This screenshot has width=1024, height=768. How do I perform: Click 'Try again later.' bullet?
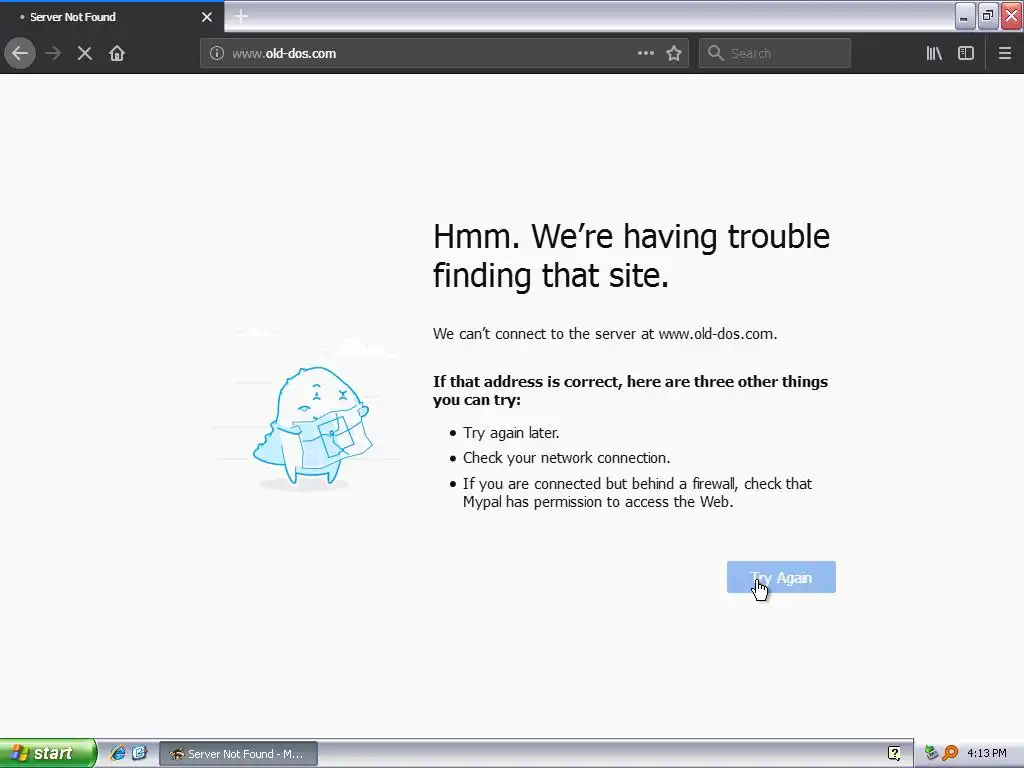pos(511,433)
